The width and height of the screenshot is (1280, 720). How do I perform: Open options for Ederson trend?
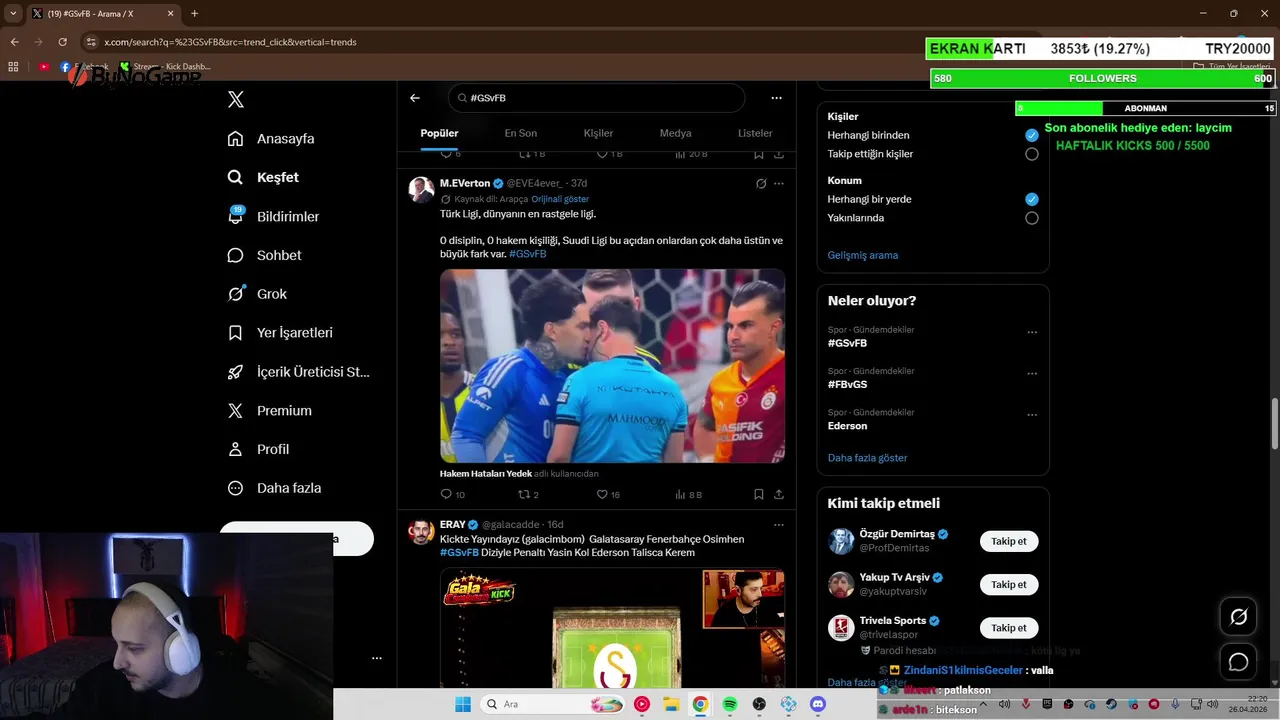tap(1032, 415)
